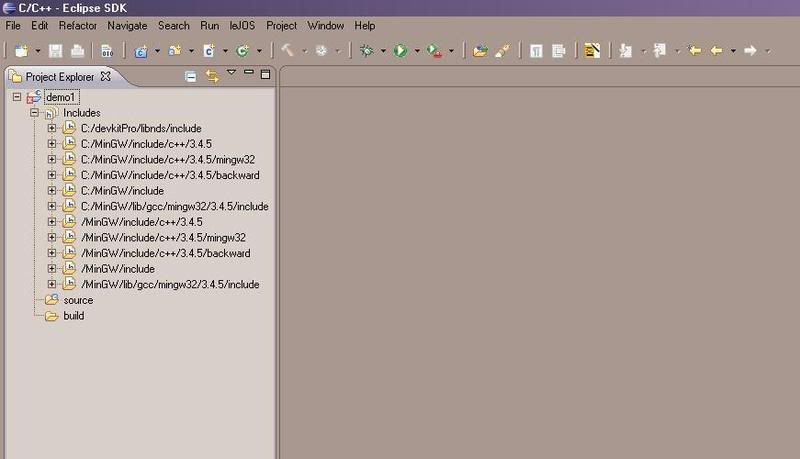Select the build folder
800x459 pixels.
tap(73, 316)
